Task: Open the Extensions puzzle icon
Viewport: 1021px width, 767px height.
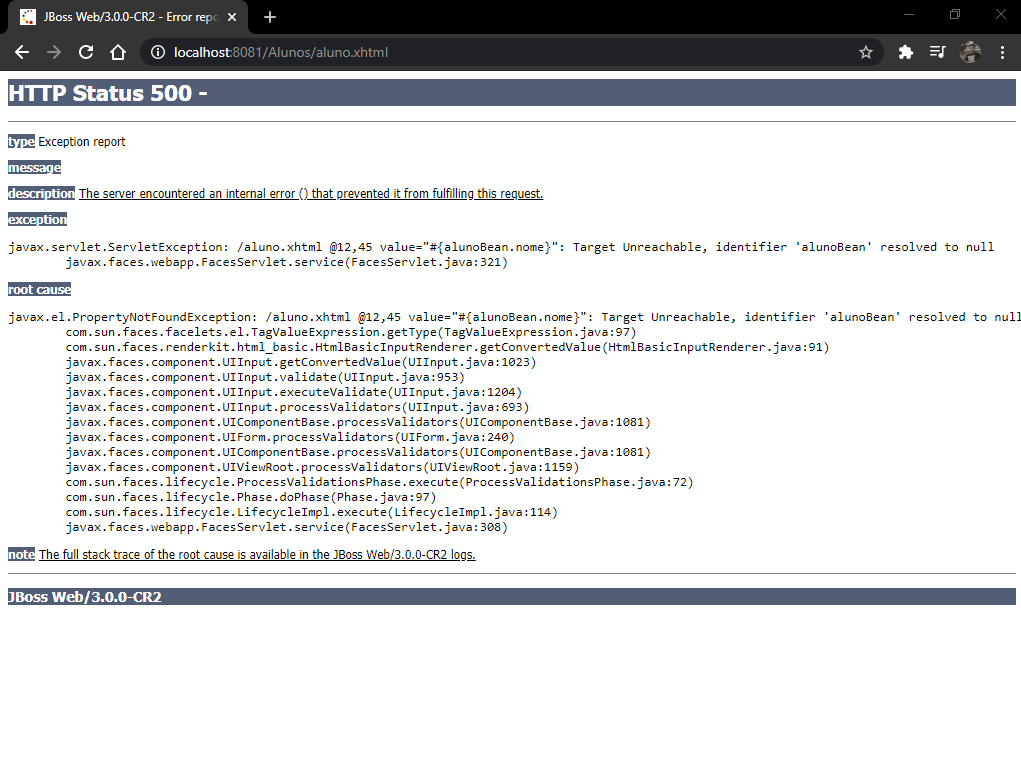Action: [905, 52]
